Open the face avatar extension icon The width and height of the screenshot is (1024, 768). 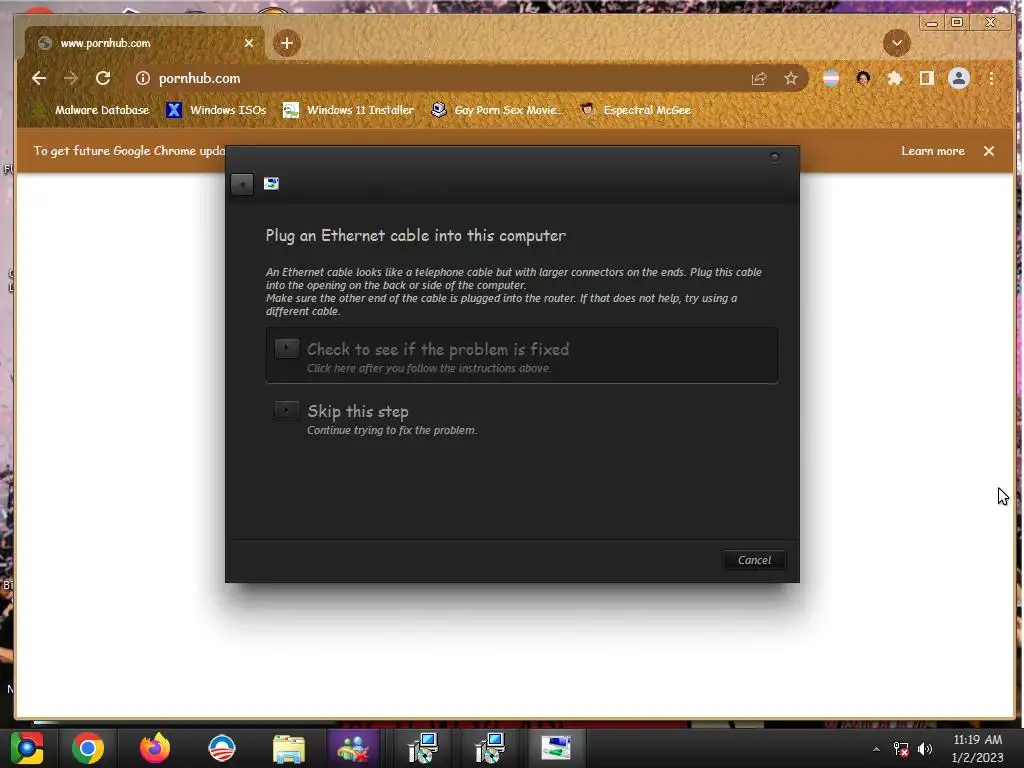coord(863,78)
